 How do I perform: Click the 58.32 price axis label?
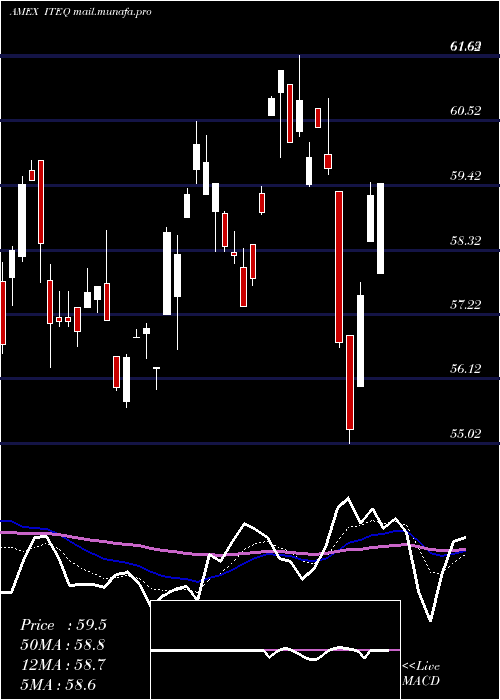[466, 241]
